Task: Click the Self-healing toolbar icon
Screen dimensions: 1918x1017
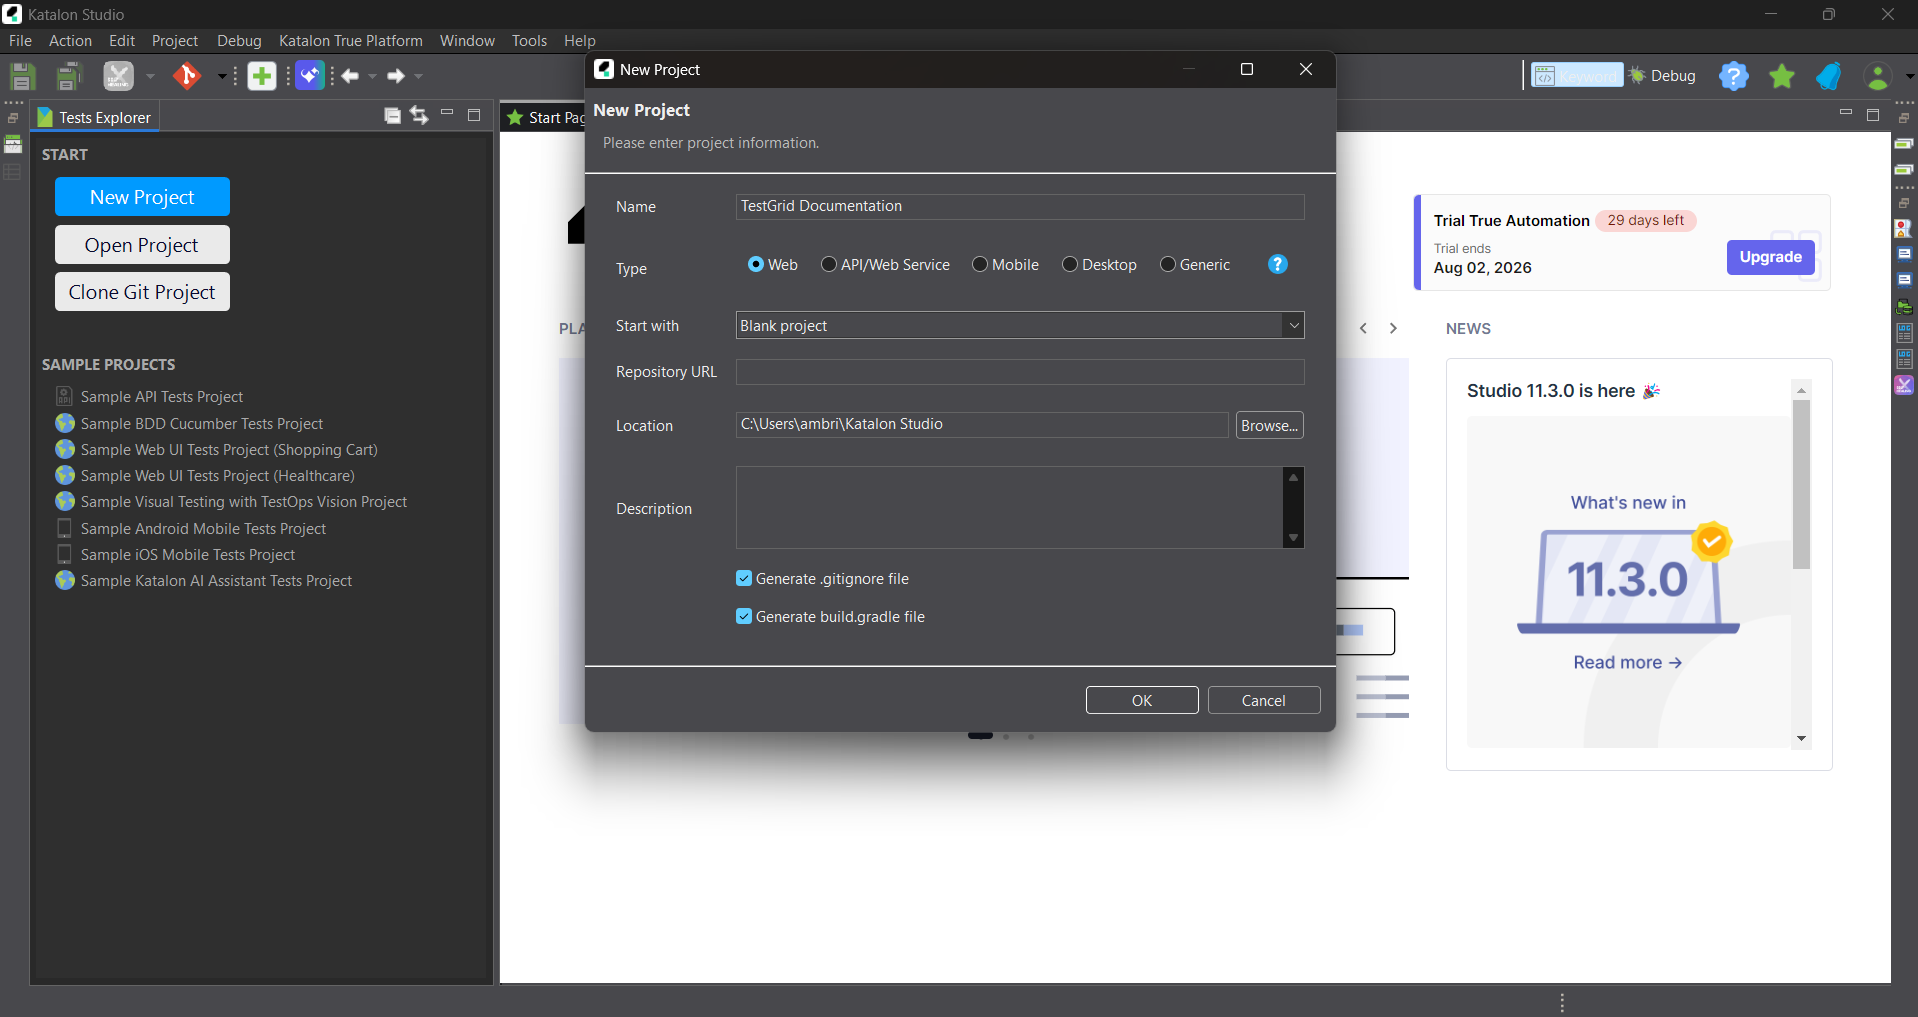Action: (118, 76)
